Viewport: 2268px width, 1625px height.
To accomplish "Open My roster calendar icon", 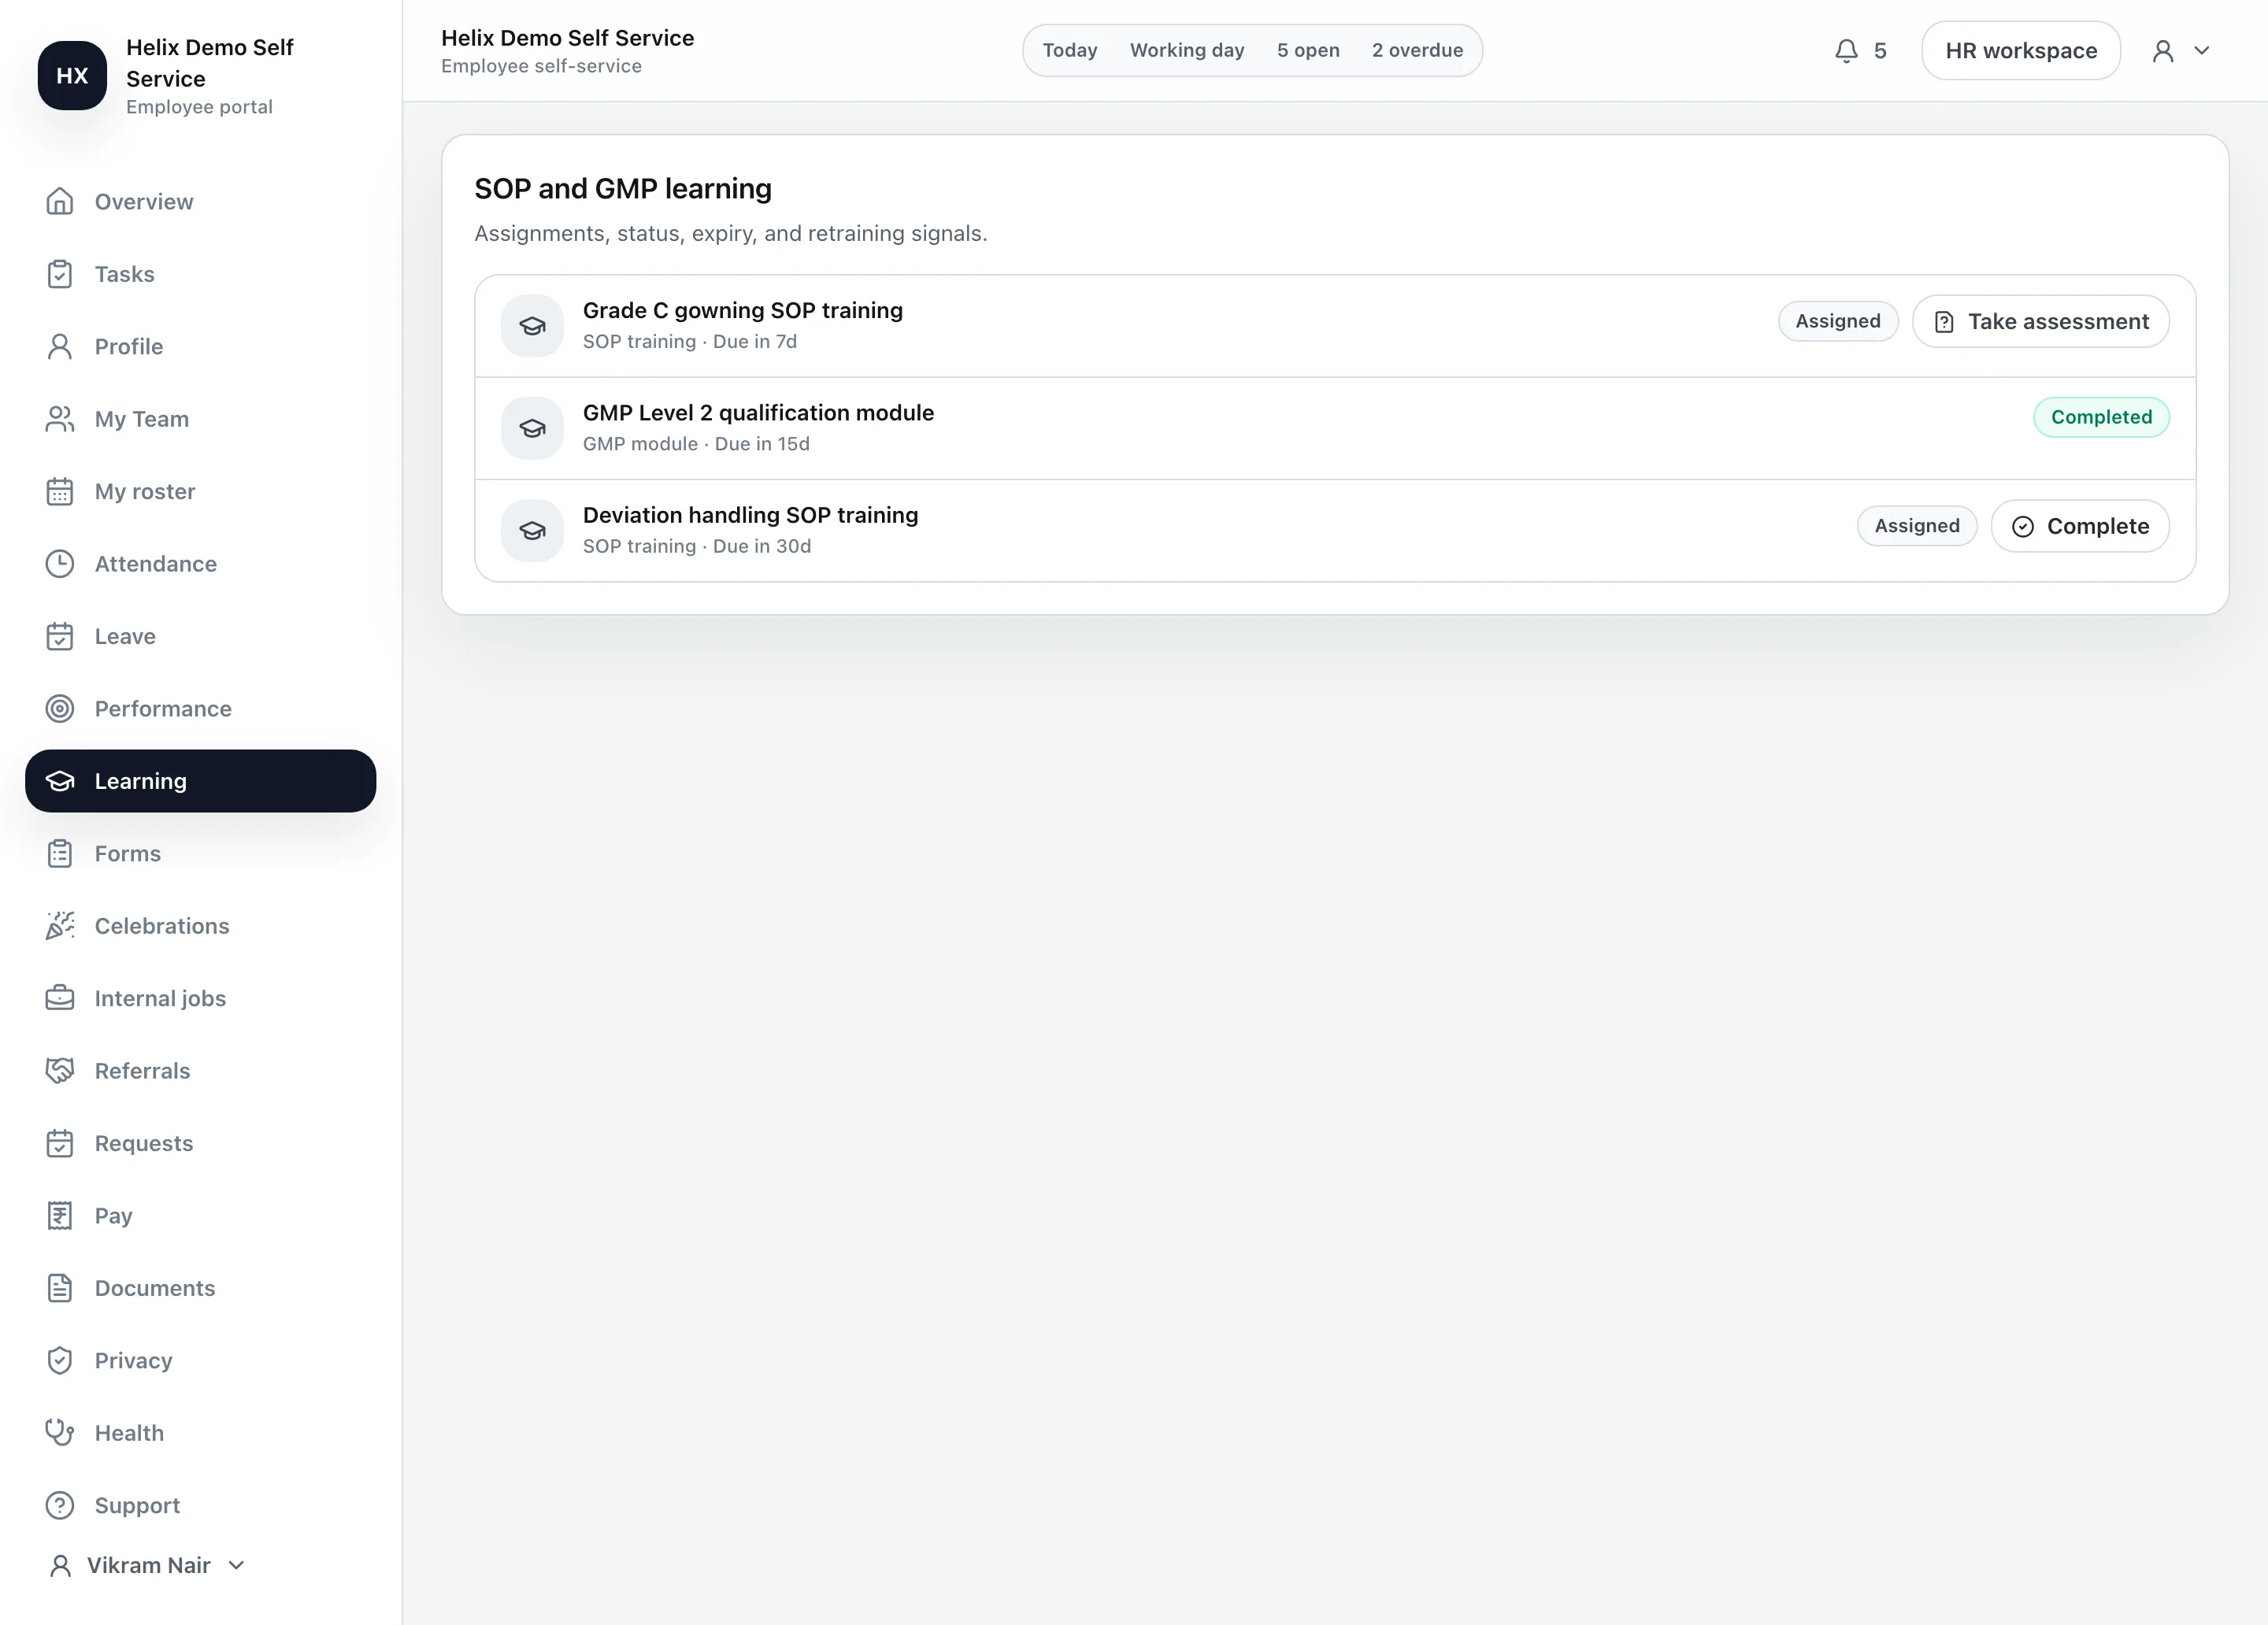I will (60, 492).
